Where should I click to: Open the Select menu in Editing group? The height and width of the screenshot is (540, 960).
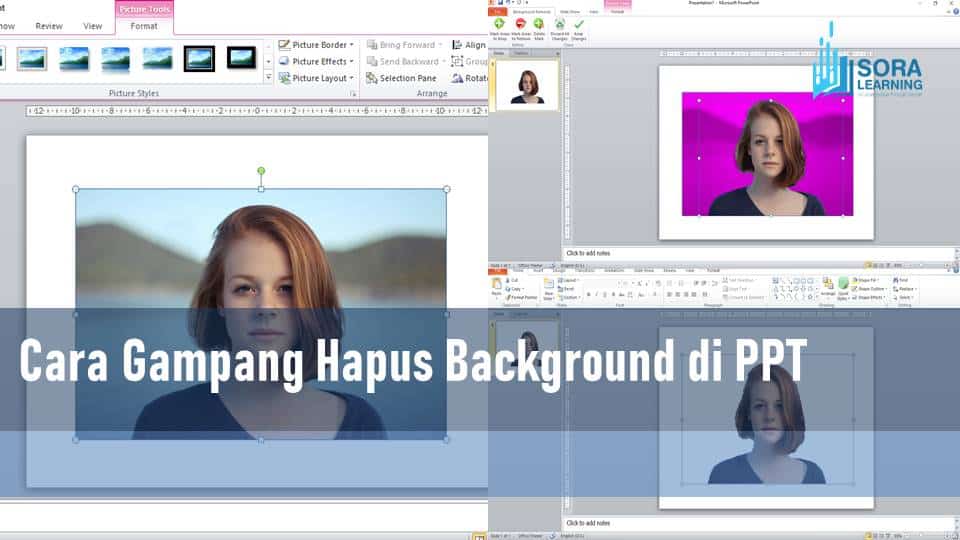(903, 298)
